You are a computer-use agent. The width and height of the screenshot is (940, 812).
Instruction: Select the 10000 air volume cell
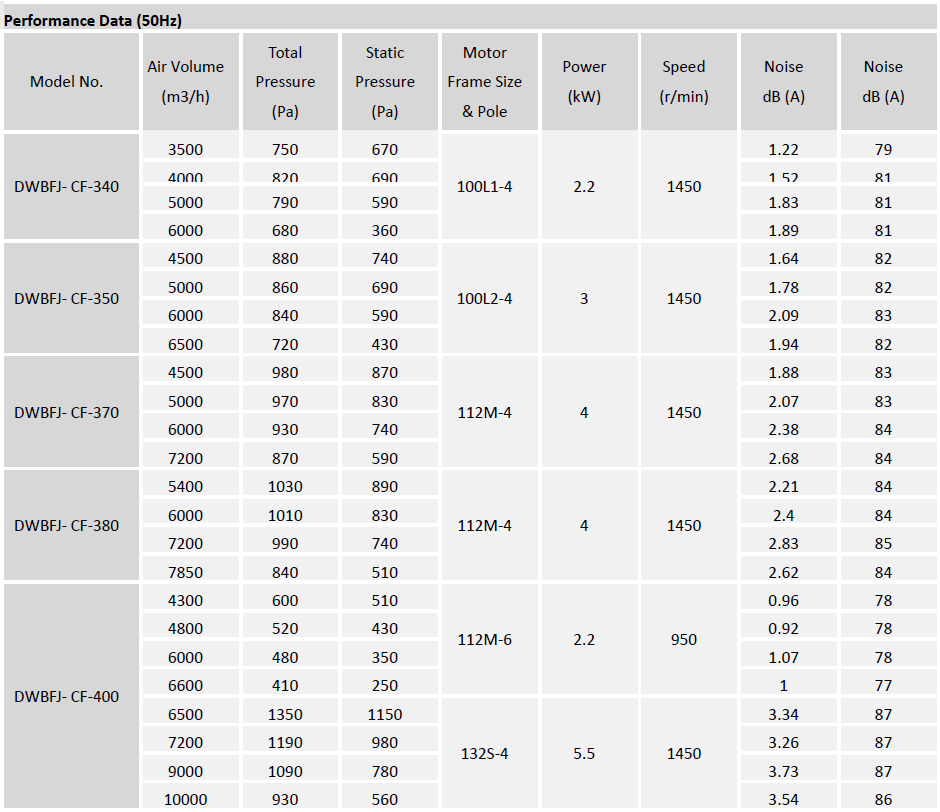pyautogui.click(x=185, y=799)
